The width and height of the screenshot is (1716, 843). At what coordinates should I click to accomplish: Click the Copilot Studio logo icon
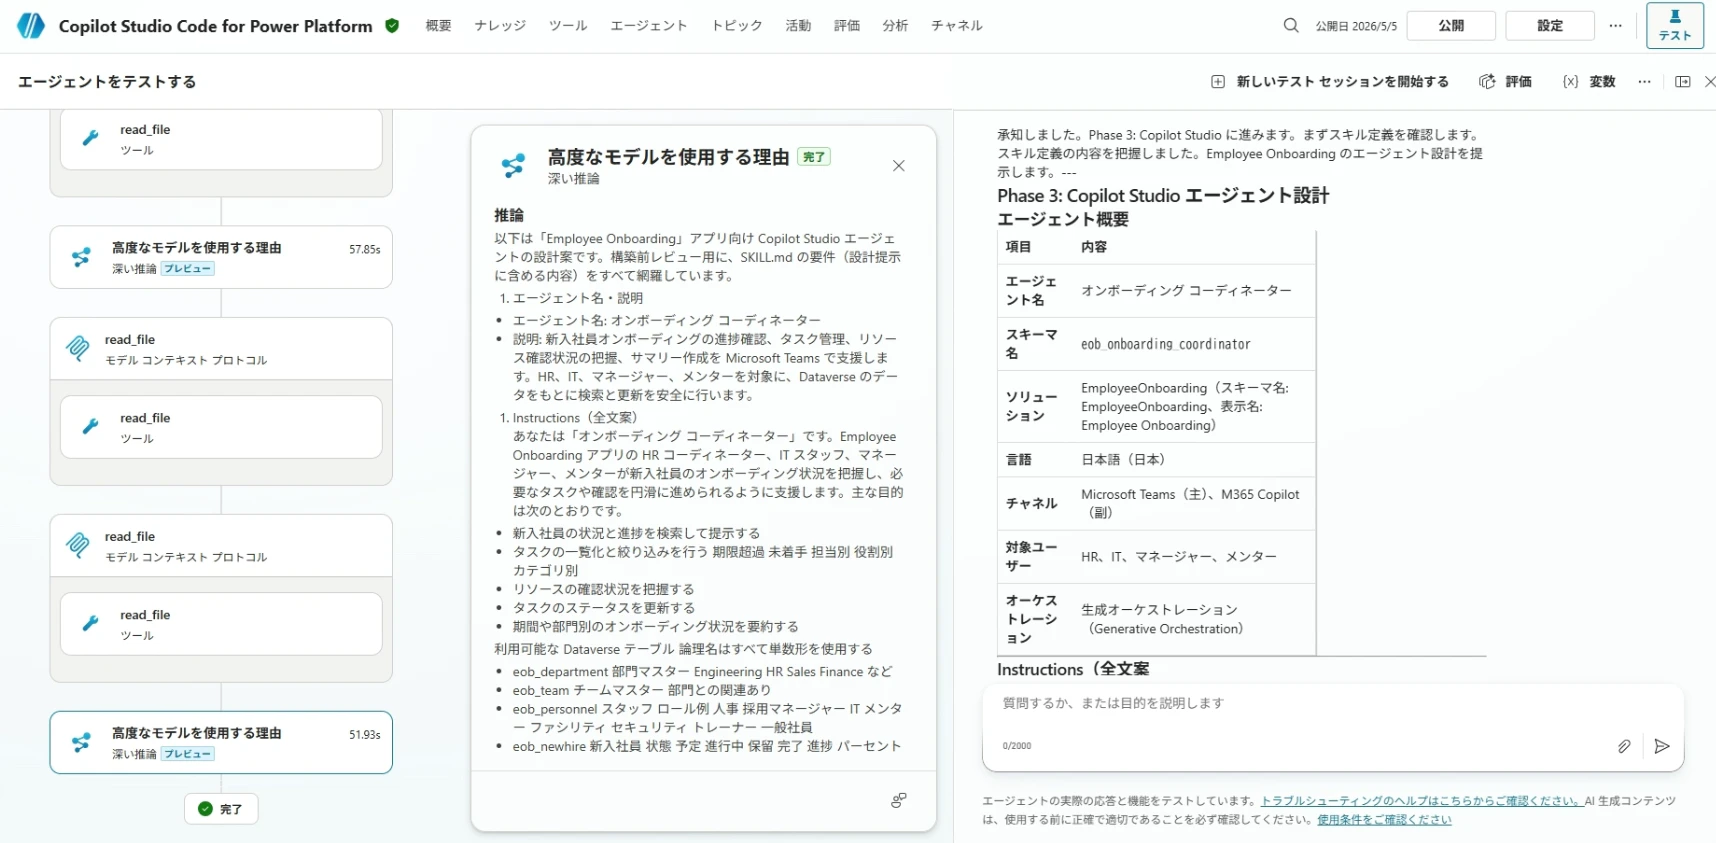pyautogui.click(x=31, y=26)
